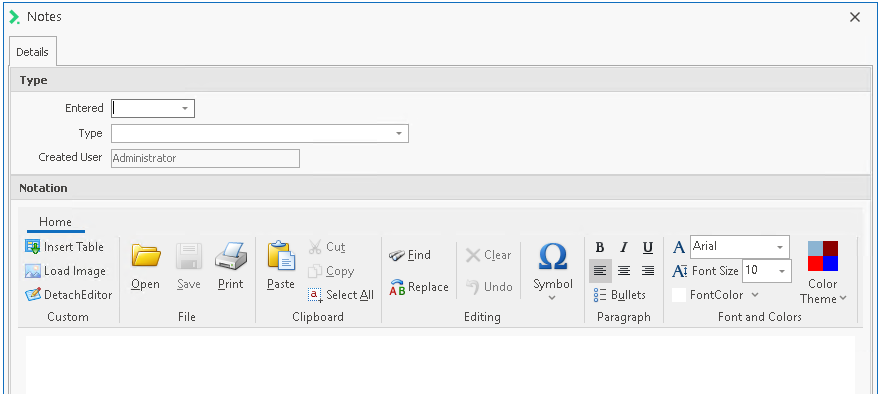Click the Copy icon

point(315,271)
